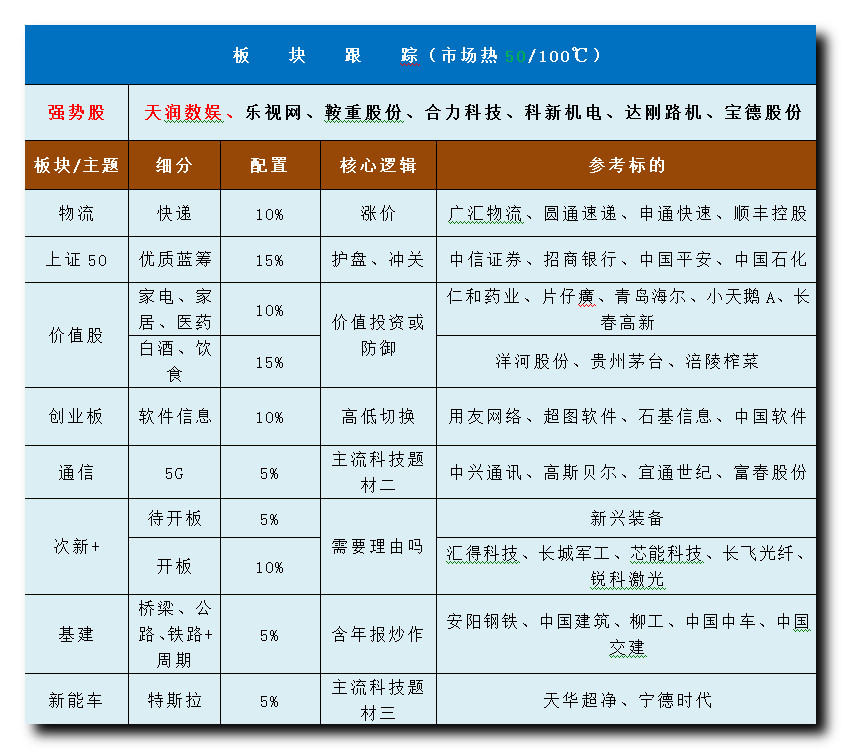This screenshot has width=841, height=749.
Task: Click the 配置 column header
Action: click(x=269, y=165)
